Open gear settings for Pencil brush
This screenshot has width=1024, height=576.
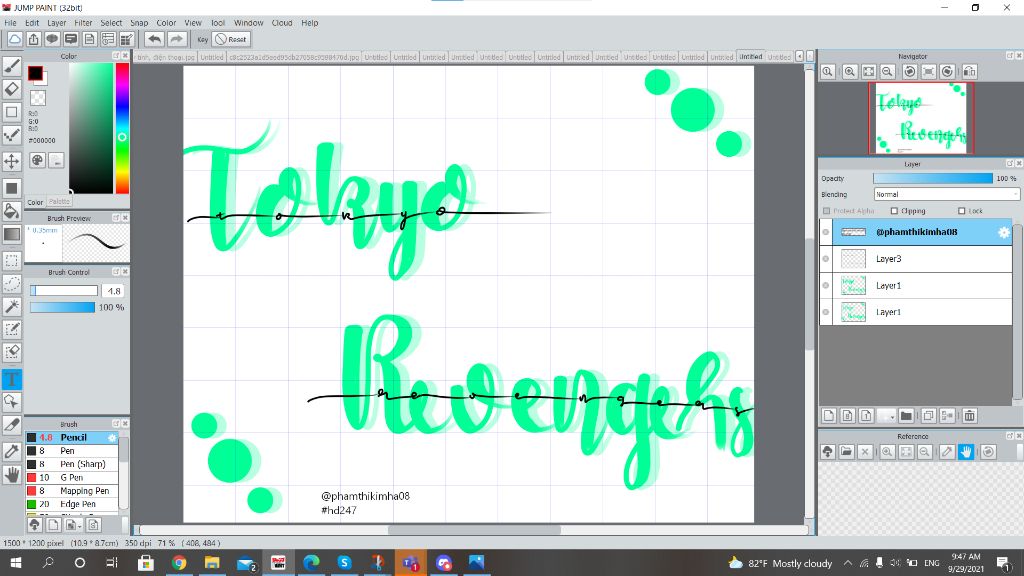(x=112, y=438)
